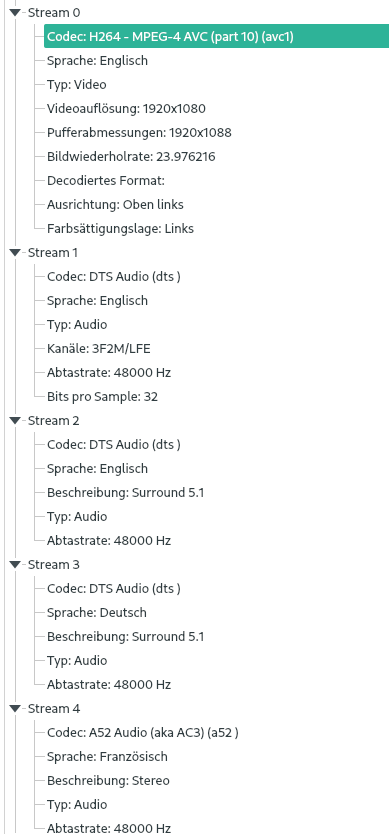Collapse the Stream 0 node
The width and height of the screenshot is (389, 834).
pos(14,12)
